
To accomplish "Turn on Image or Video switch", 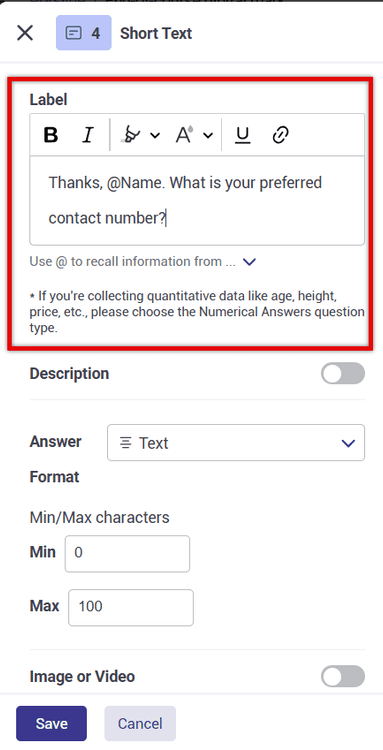I will pos(343,677).
